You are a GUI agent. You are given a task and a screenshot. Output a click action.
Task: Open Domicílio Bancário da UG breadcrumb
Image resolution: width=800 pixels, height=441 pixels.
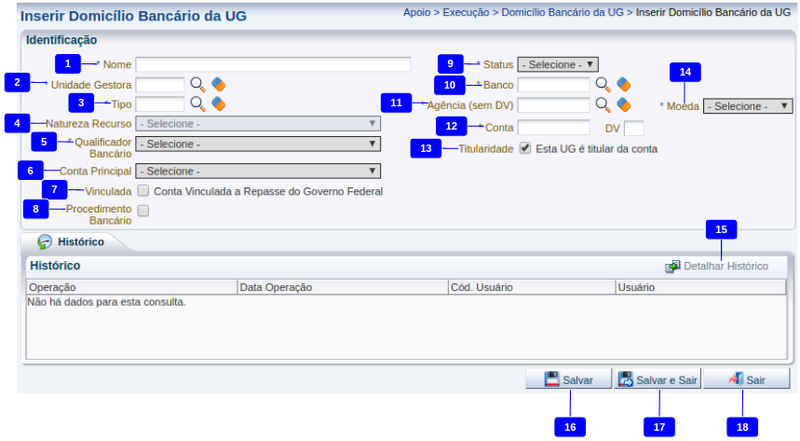click(564, 13)
